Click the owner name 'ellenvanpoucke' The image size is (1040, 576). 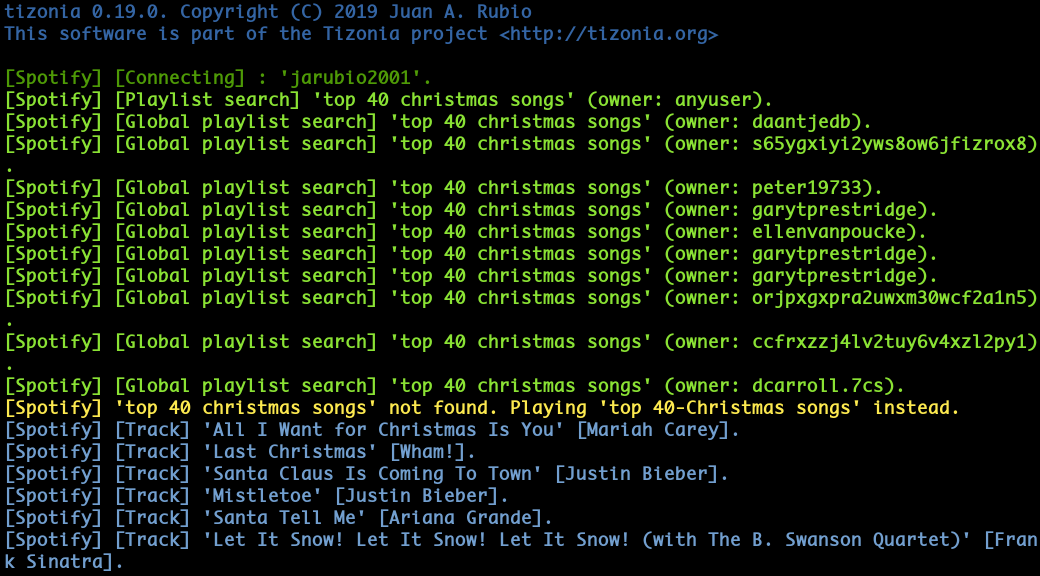[x=828, y=232]
